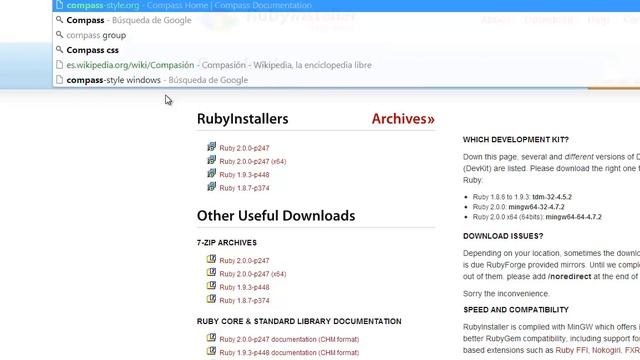Image resolution: width=640 pixels, height=360 pixels.
Task: Click the archive icon beside 7-zip Ruby 2.0.0-p247
Action: 211,259
